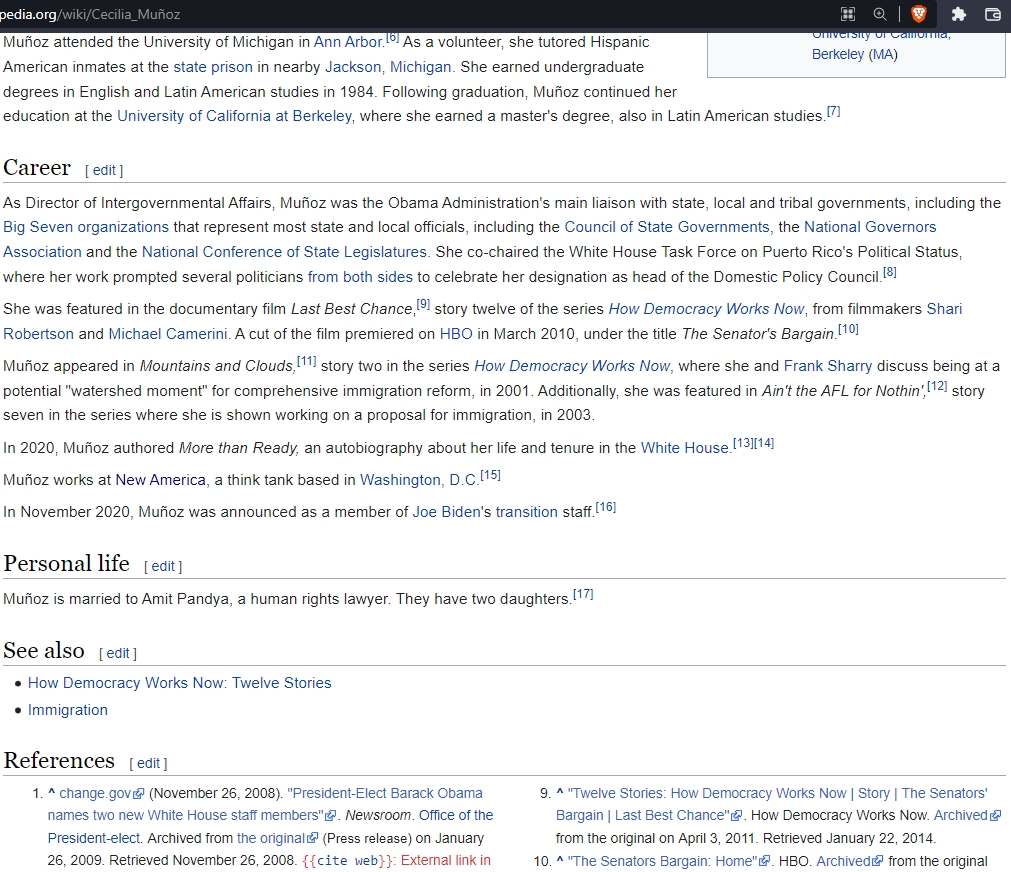Click citation [14] after White House
Image resolution: width=1011 pixels, height=872 pixels.
pyautogui.click(x=764, y=443)
